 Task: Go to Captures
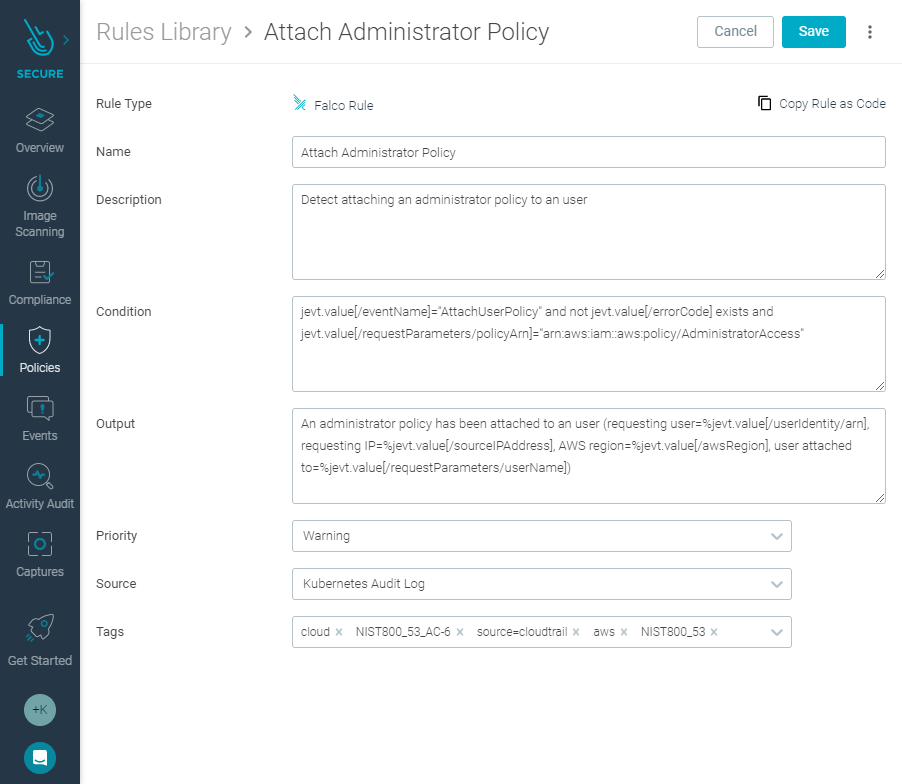click(40, 554)
